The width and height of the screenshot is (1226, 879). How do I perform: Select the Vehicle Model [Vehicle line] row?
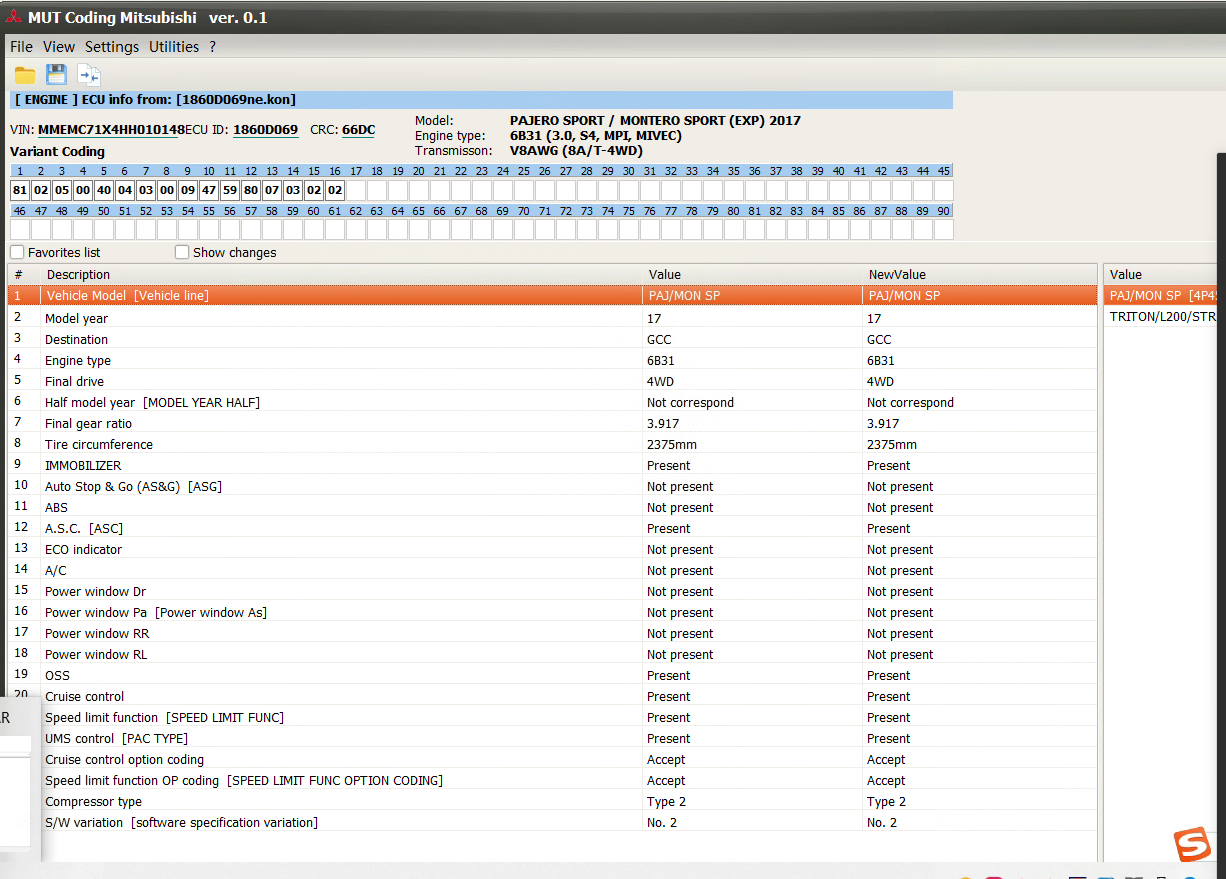552,296
